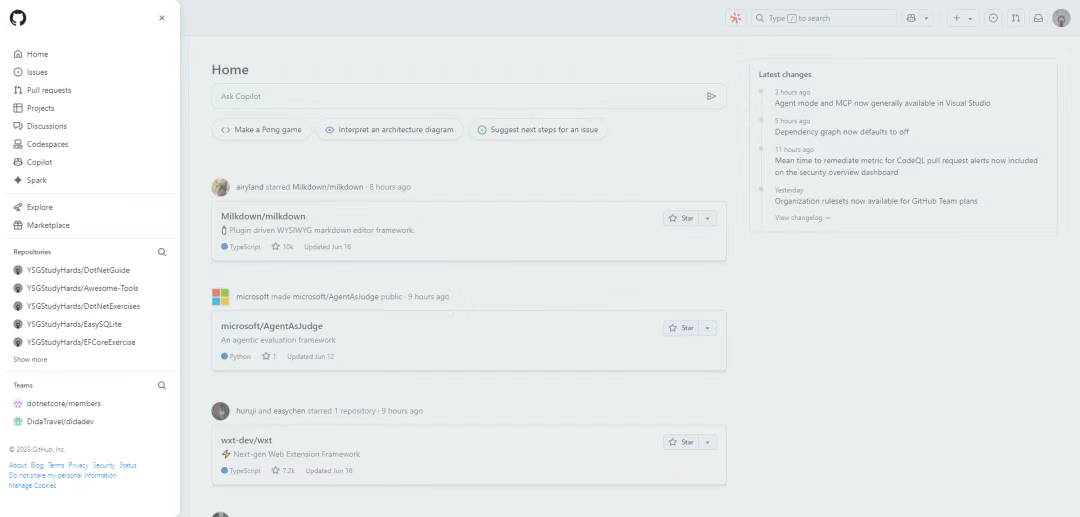Click the Teams search icon

(x=162, y=386)
